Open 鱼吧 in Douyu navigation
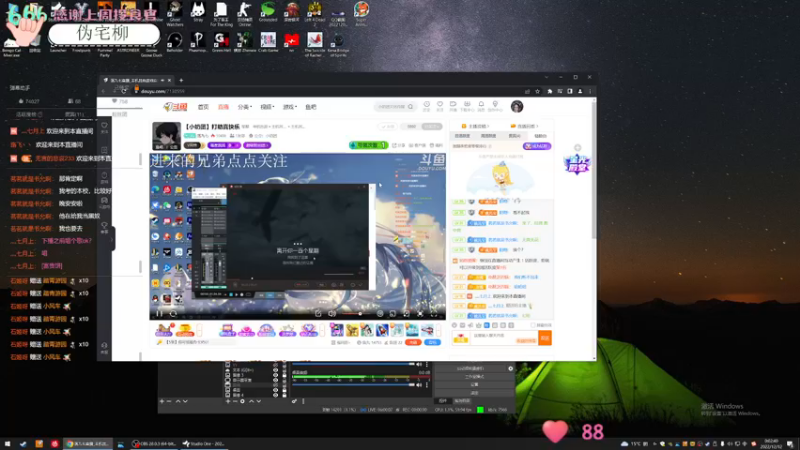Screen dimensions: 800x450 (x=310, y=107)
